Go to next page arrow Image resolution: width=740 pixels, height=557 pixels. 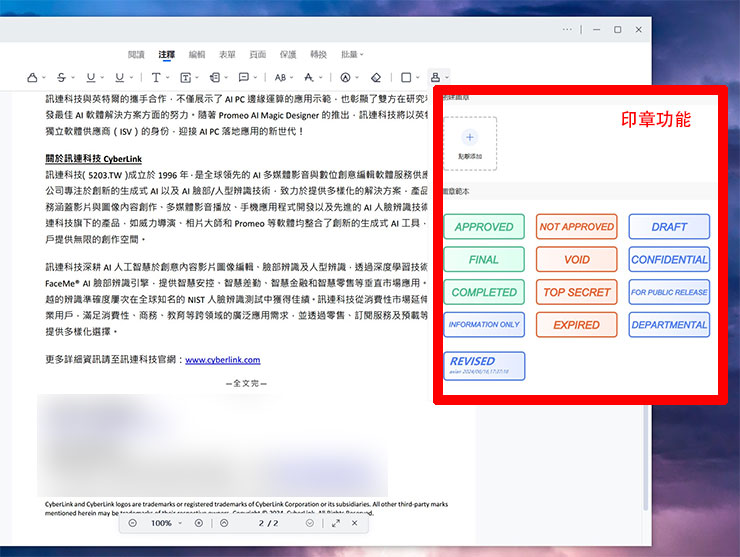[310, 523]
